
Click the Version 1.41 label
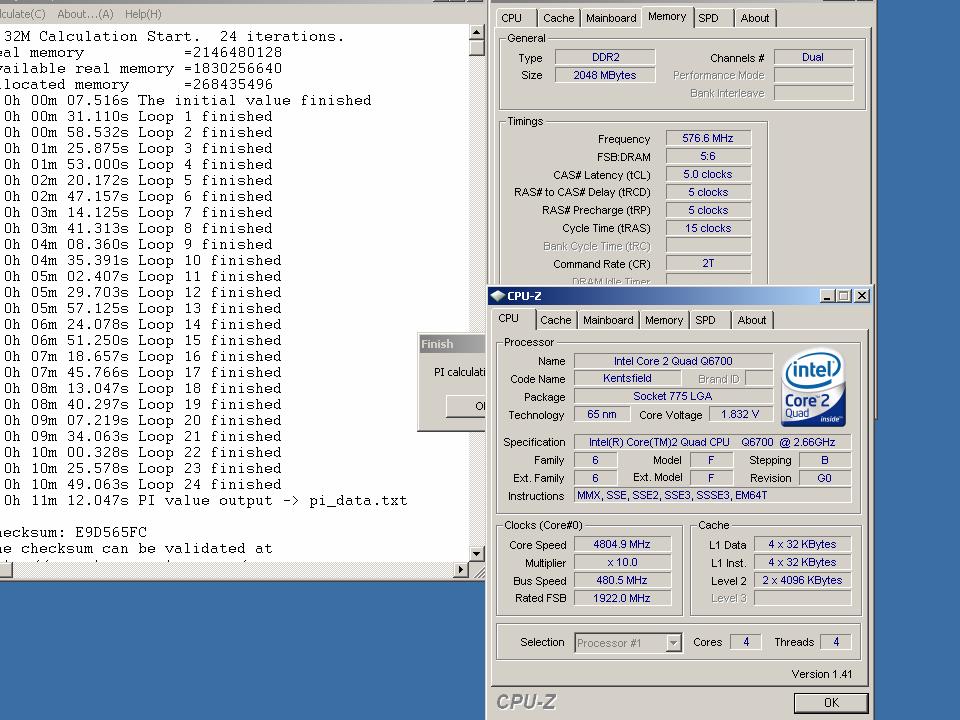tap(821, 674)
